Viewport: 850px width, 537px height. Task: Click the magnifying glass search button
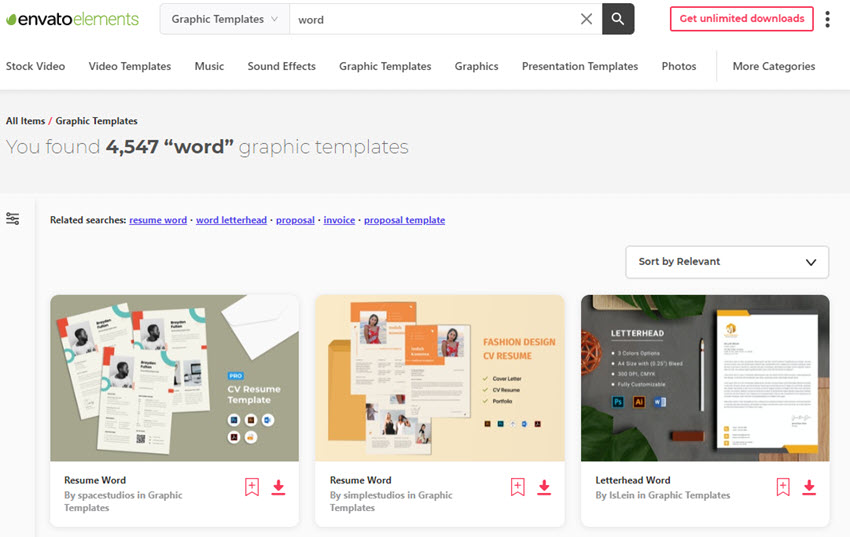coord(618,19)
